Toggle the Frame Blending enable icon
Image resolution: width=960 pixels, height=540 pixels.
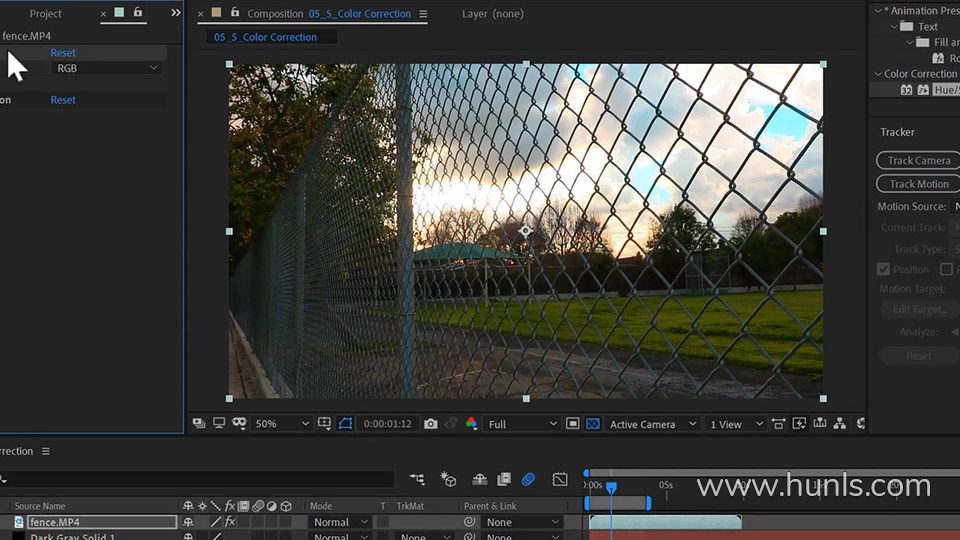(504, 479)
